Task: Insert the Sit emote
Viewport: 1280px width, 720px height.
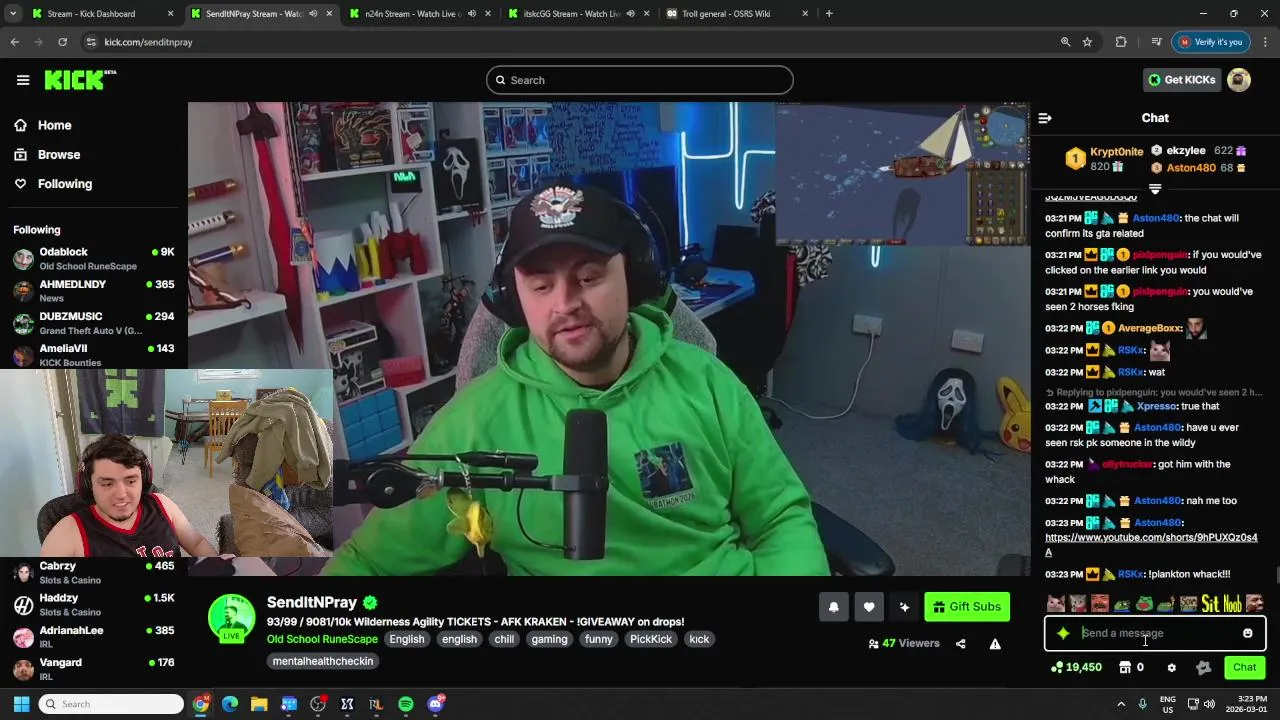Action: [1210, 604]
